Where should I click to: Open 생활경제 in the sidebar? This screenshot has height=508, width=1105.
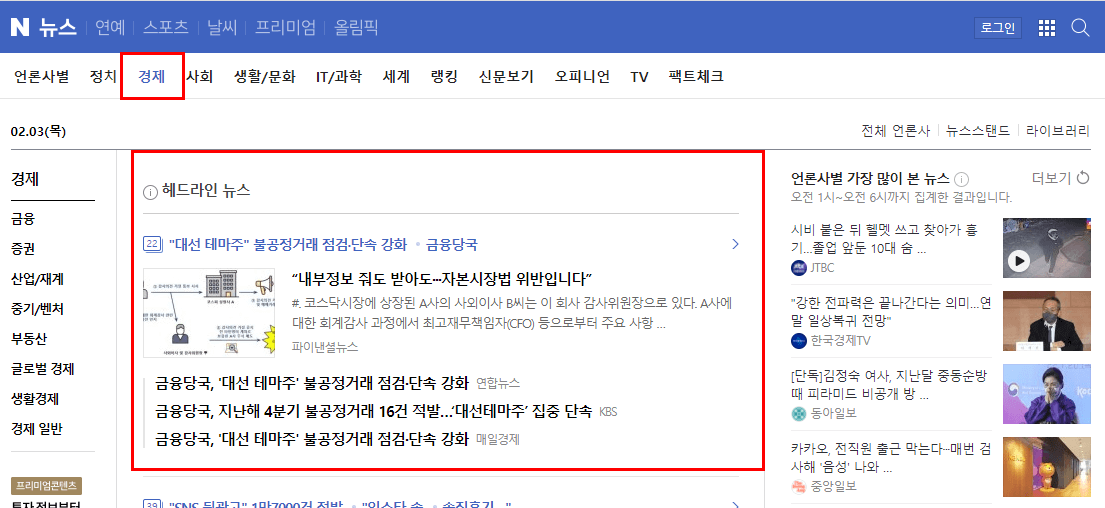pos(35,399)
